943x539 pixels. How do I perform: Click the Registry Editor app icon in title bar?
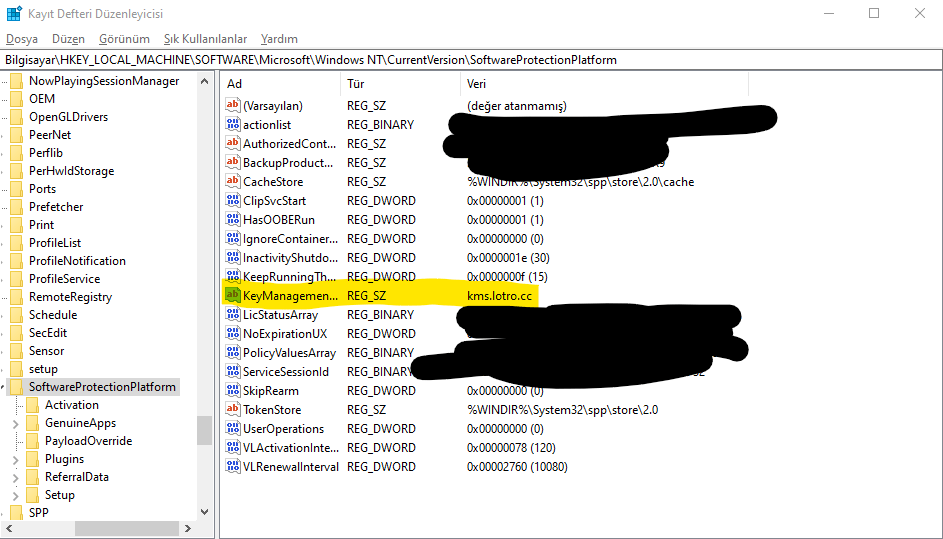tap(14, 13)
